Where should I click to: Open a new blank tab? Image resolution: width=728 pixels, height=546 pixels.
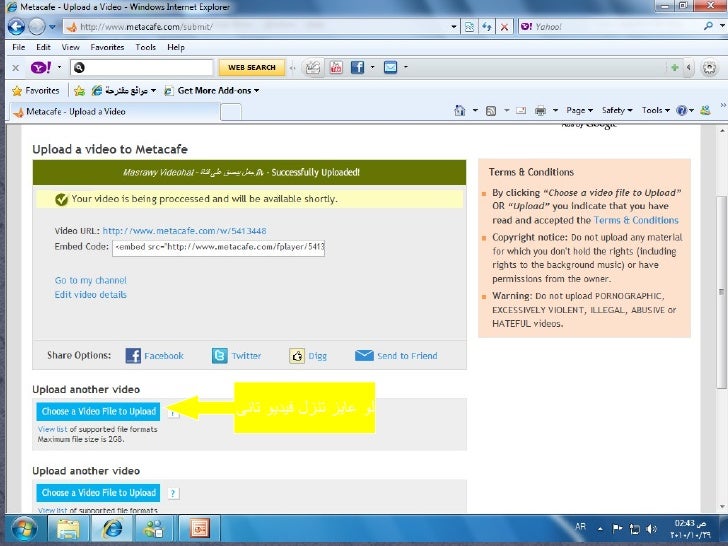(x=231, y=112)
